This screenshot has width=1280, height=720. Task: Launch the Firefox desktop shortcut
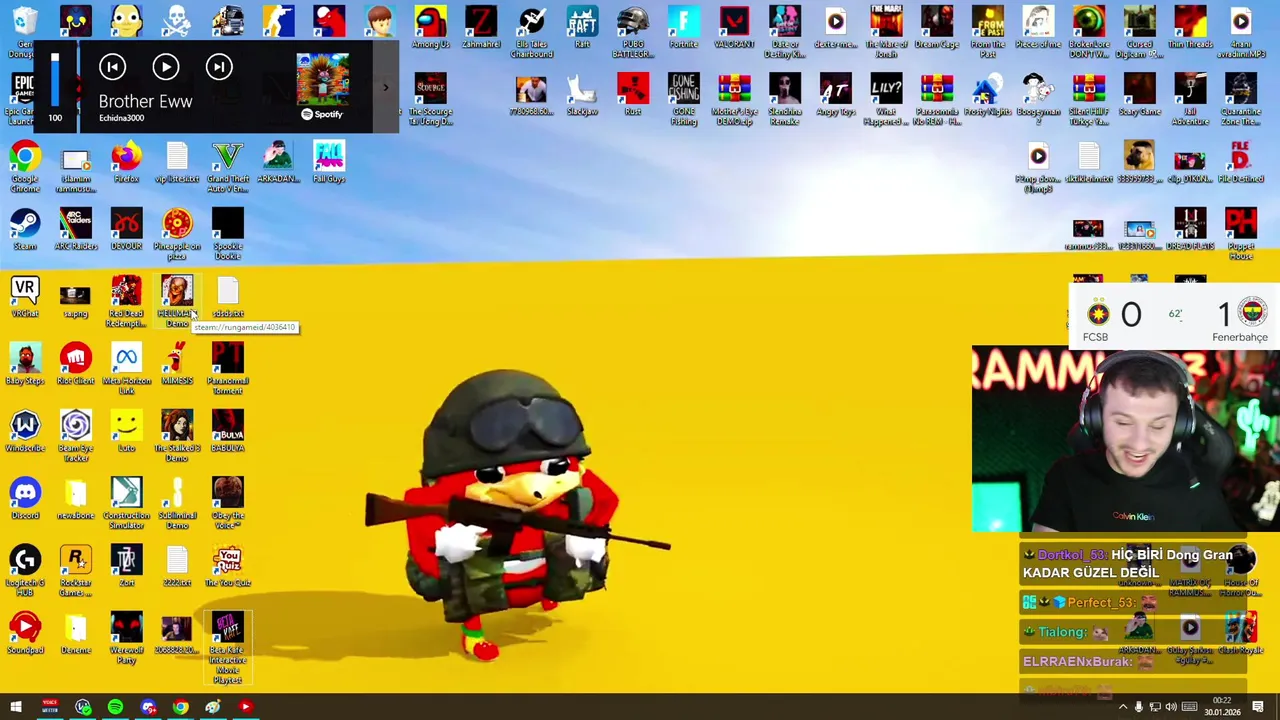click(x=126, y=162)
